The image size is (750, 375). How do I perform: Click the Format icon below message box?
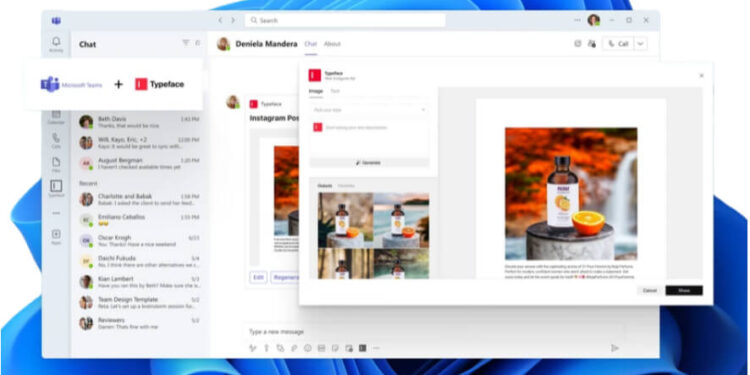coord(253,348)
